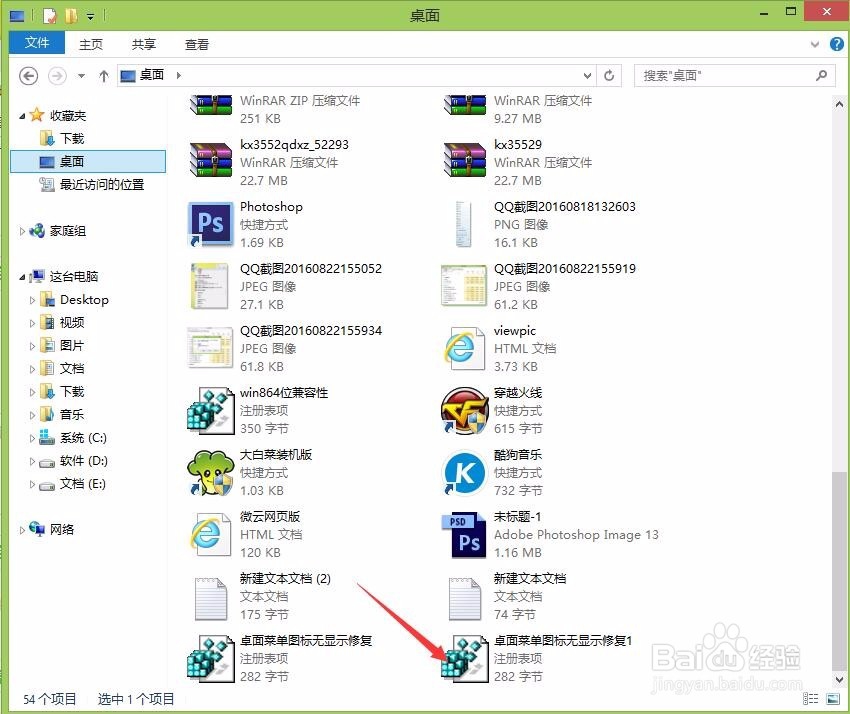Select the 软件 (D:) drive

pyautogui.click(x=83, y=461)
